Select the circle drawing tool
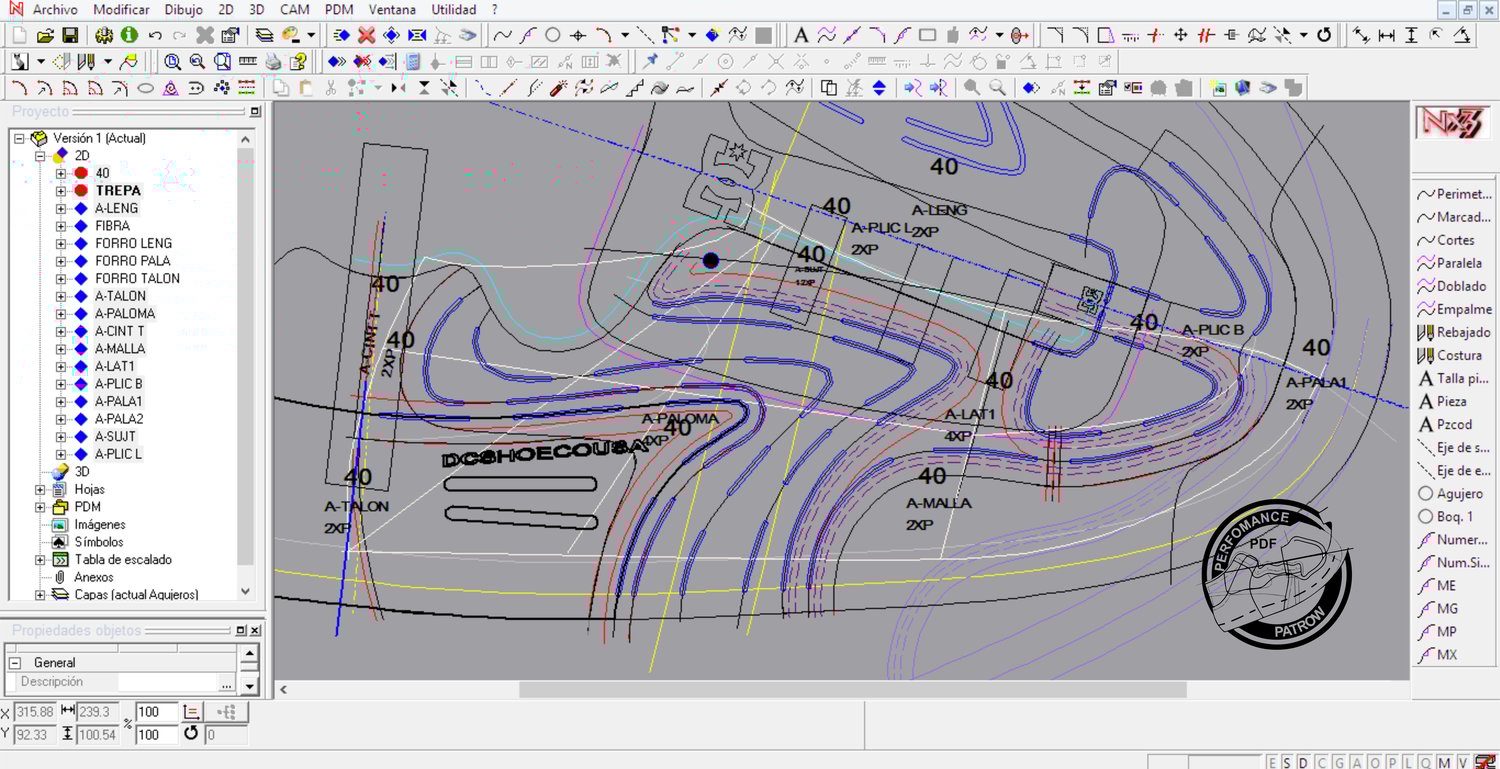This screenshot has width=1500, height=769. [552, 35]
